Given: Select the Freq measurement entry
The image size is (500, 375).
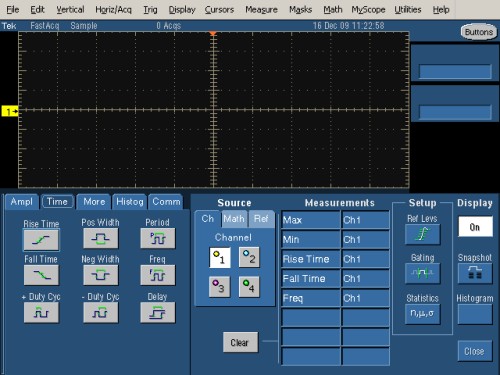Looking at the screenshot, I should 311,298.
